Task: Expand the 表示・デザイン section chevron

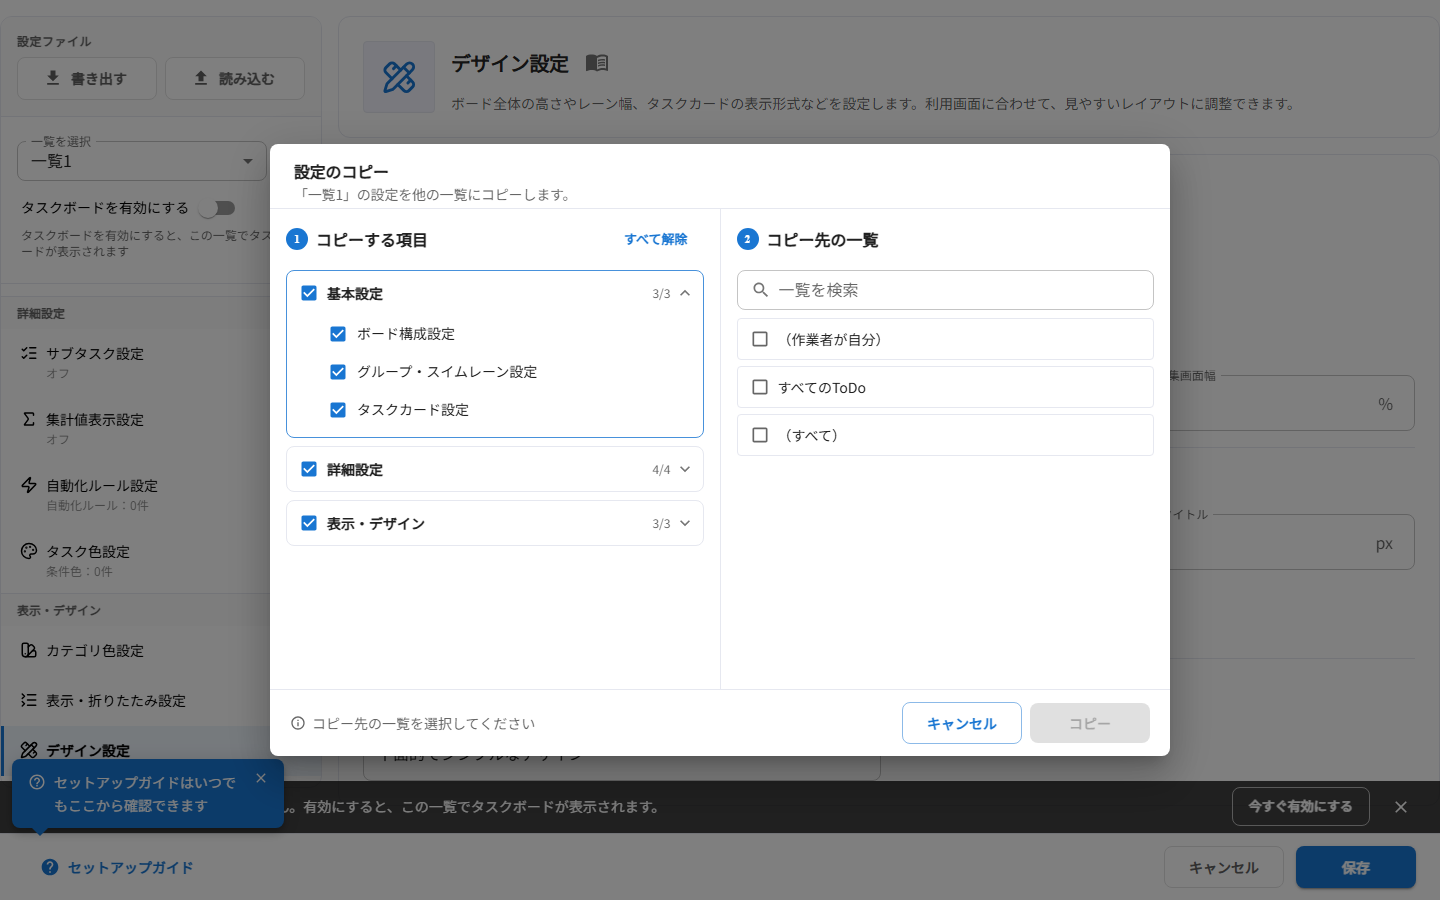Action: (685, 523)
